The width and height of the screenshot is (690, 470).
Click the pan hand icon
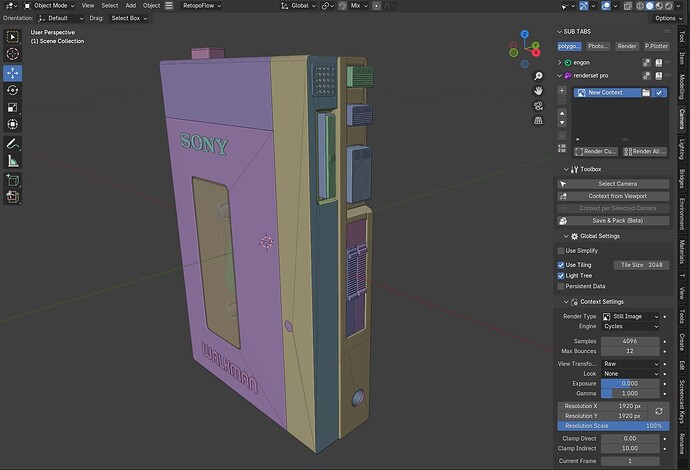coord(538,91)
